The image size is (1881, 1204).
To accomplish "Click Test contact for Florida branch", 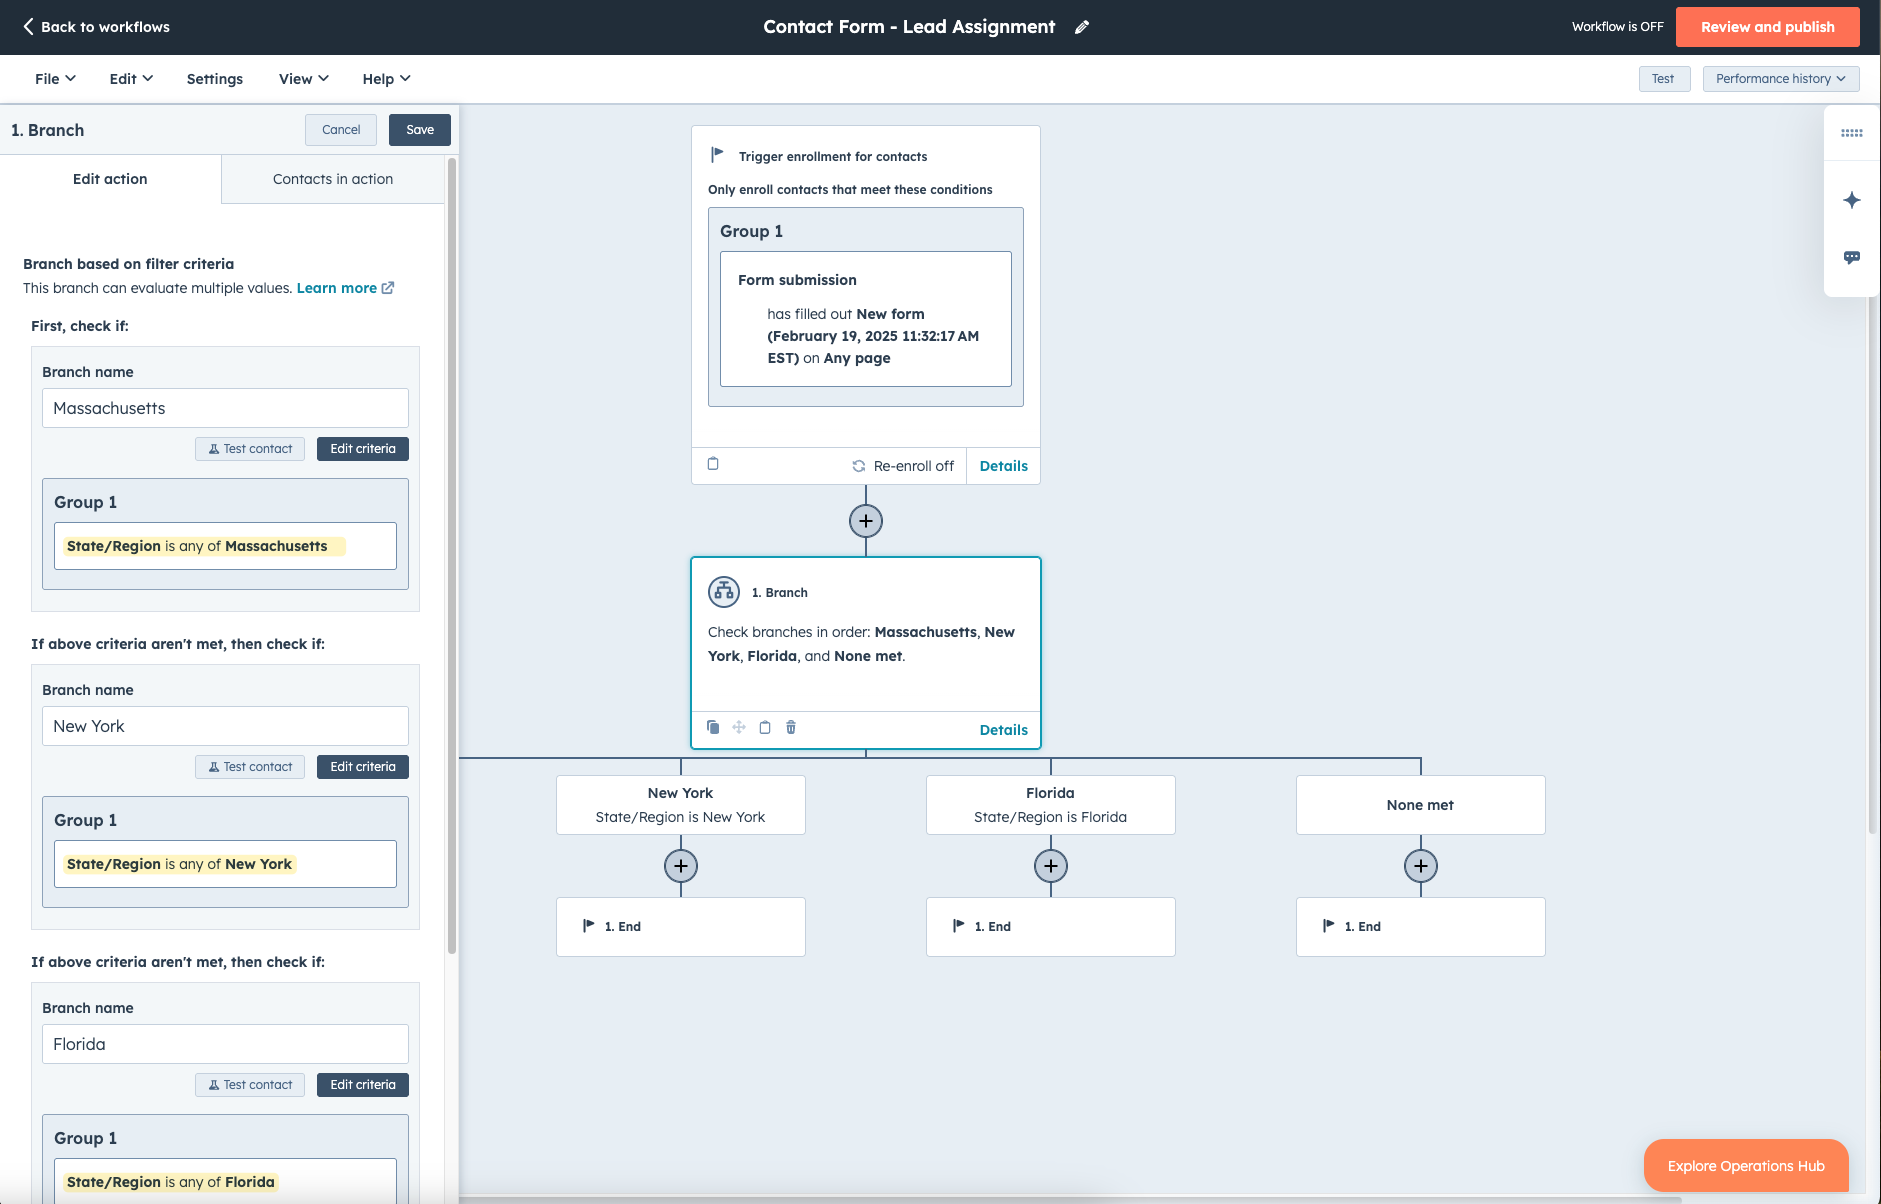I will tap(250, 1085).
